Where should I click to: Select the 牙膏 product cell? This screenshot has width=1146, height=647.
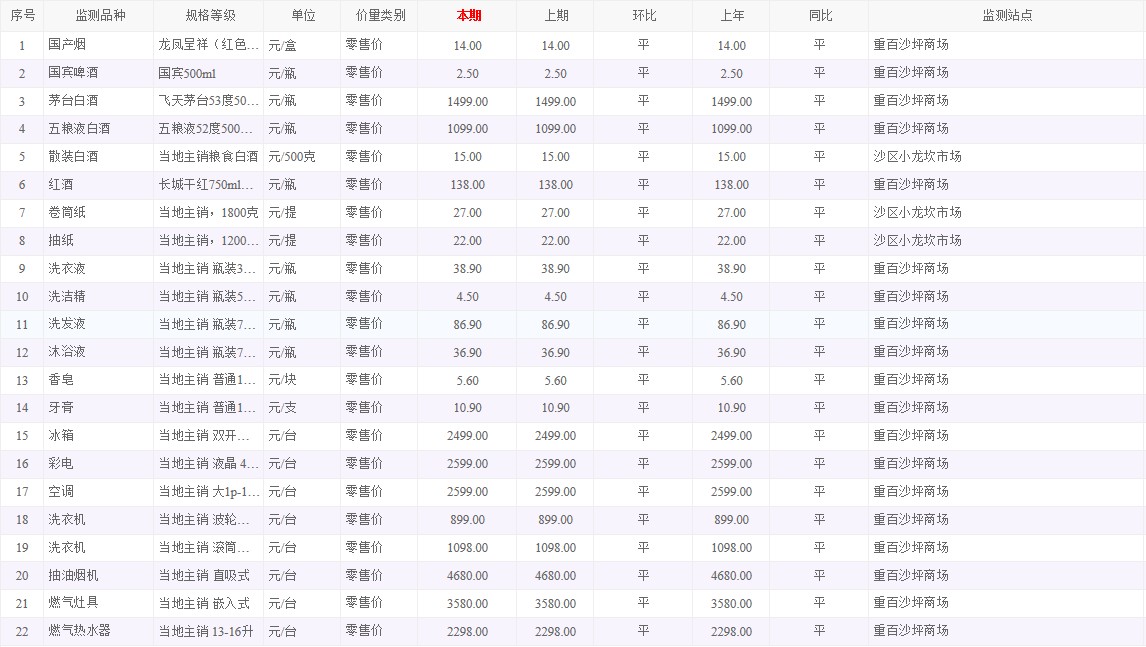(x=99, y=408)
